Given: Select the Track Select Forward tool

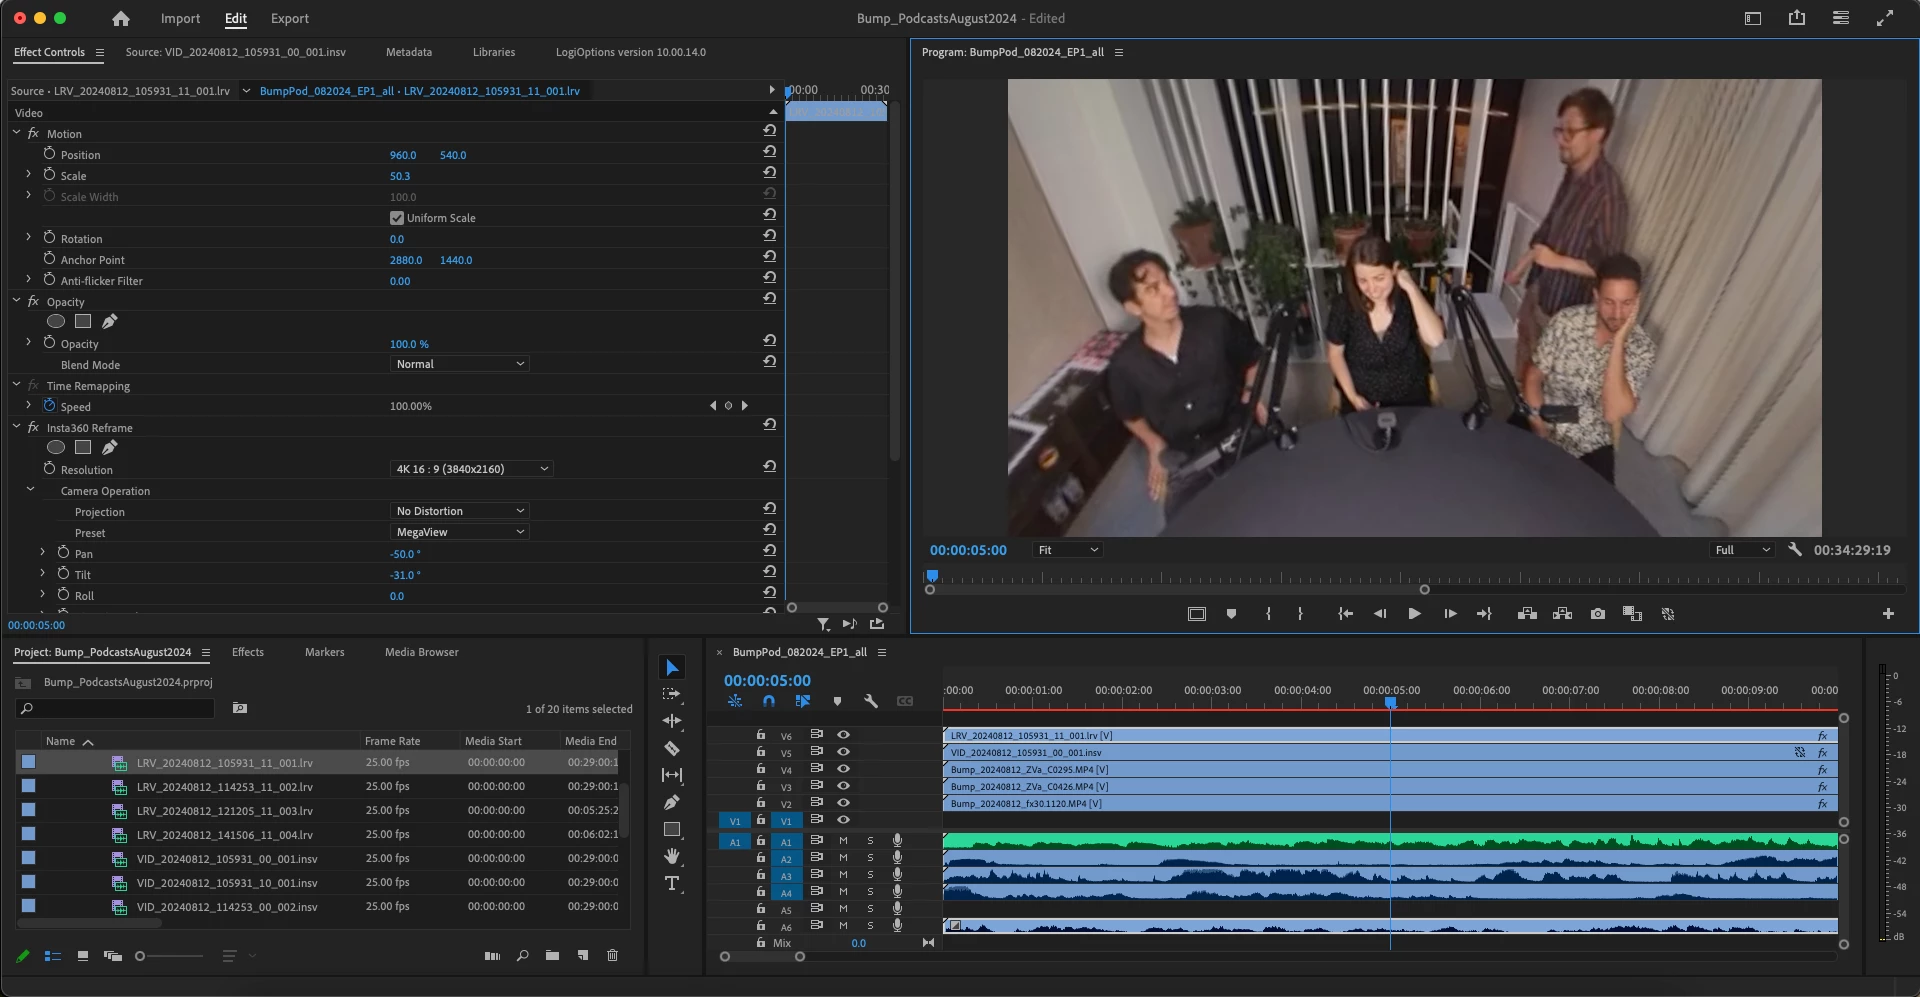Looking at the screenshot, I should click(672, 694).
